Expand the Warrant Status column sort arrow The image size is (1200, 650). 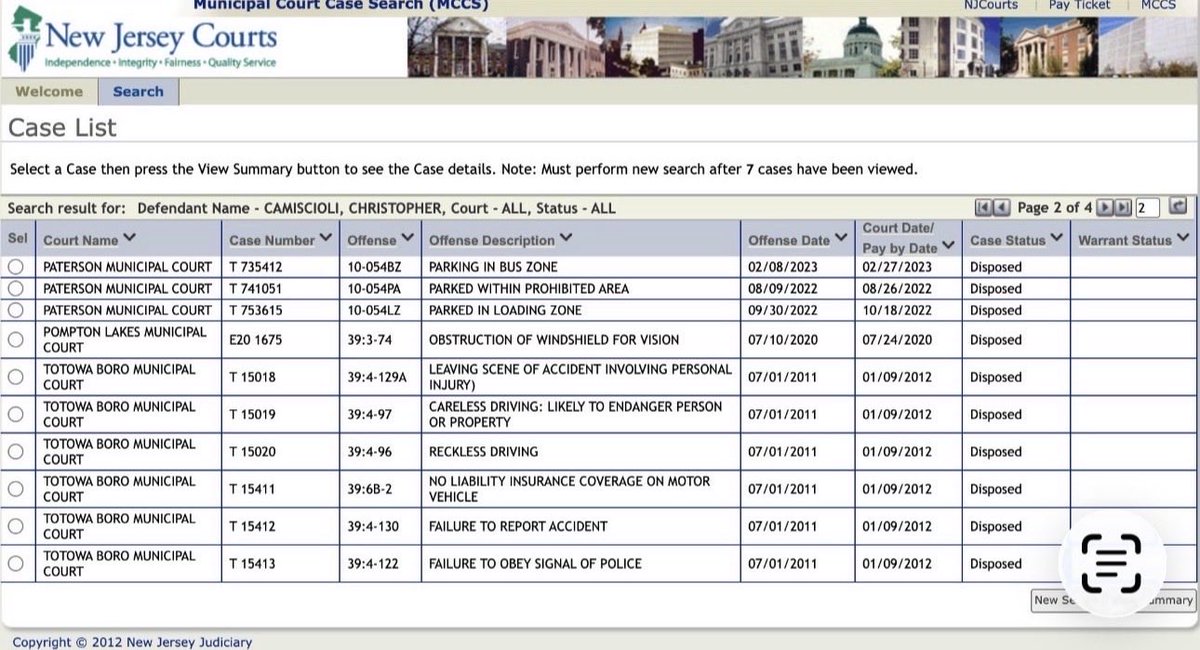1183,239
